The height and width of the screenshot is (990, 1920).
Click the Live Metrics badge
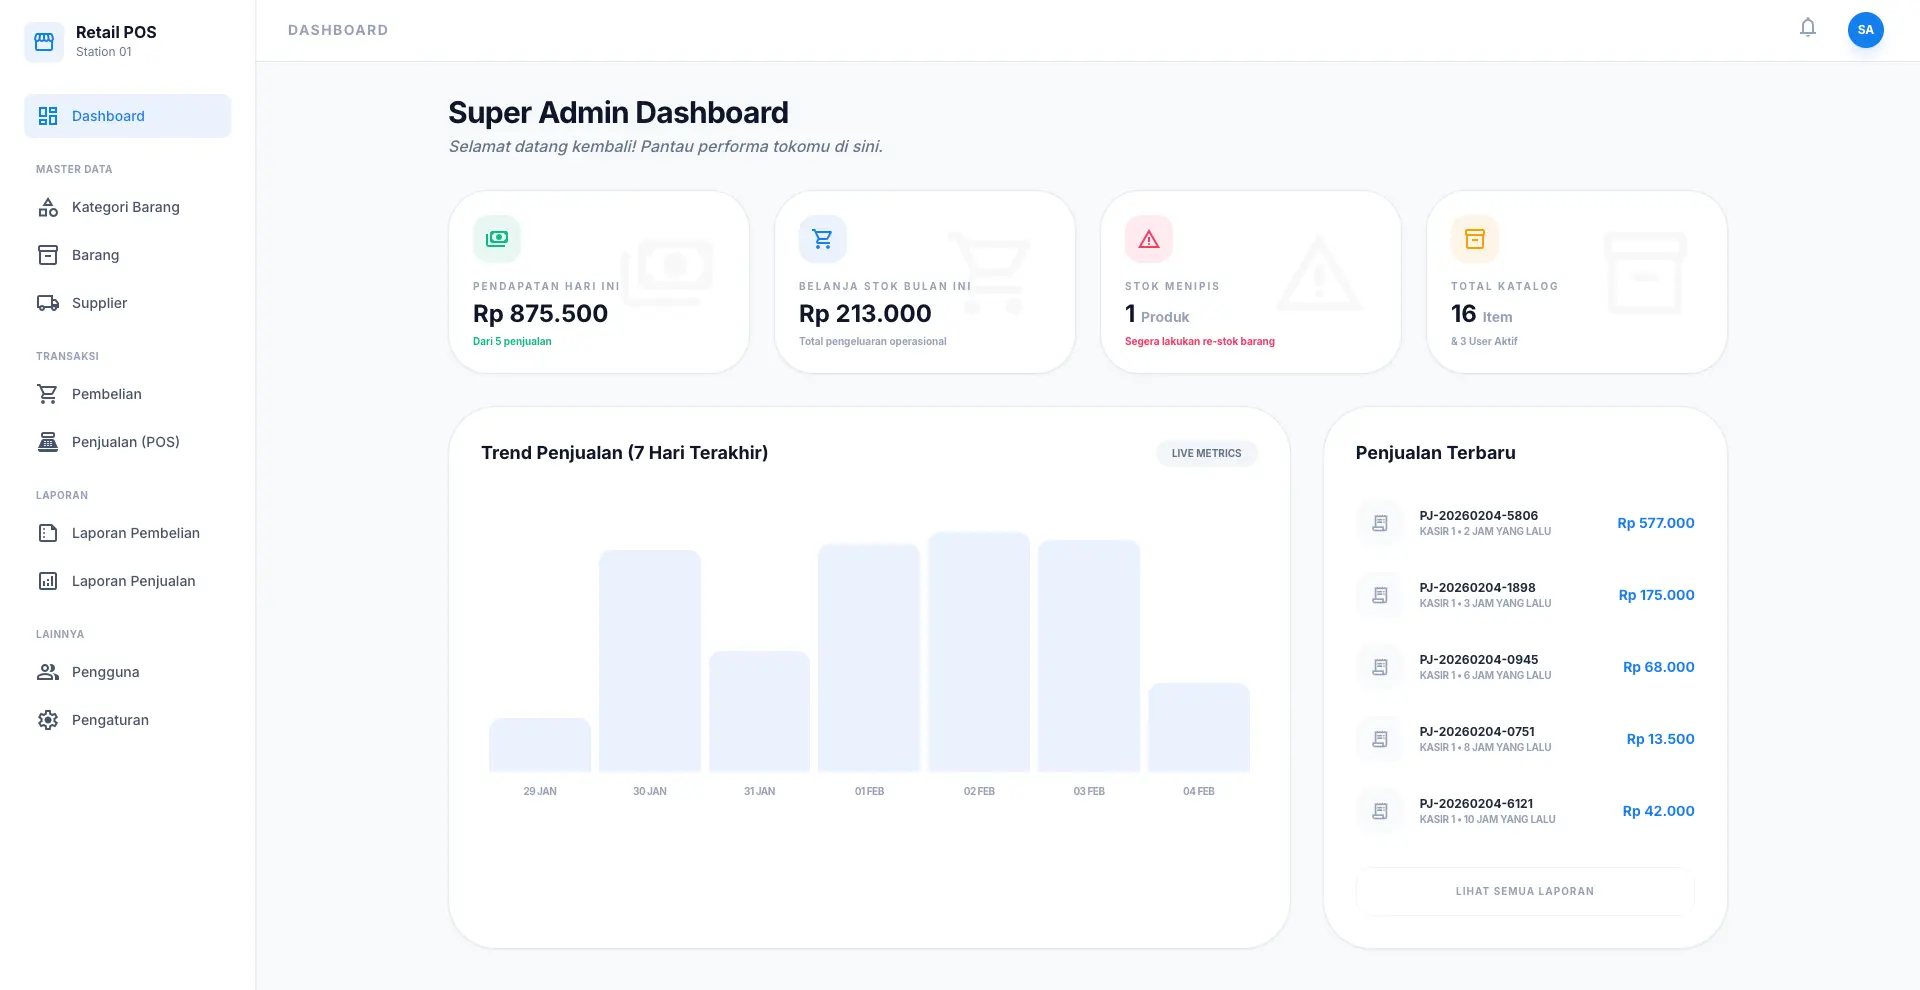(1206, 453)
